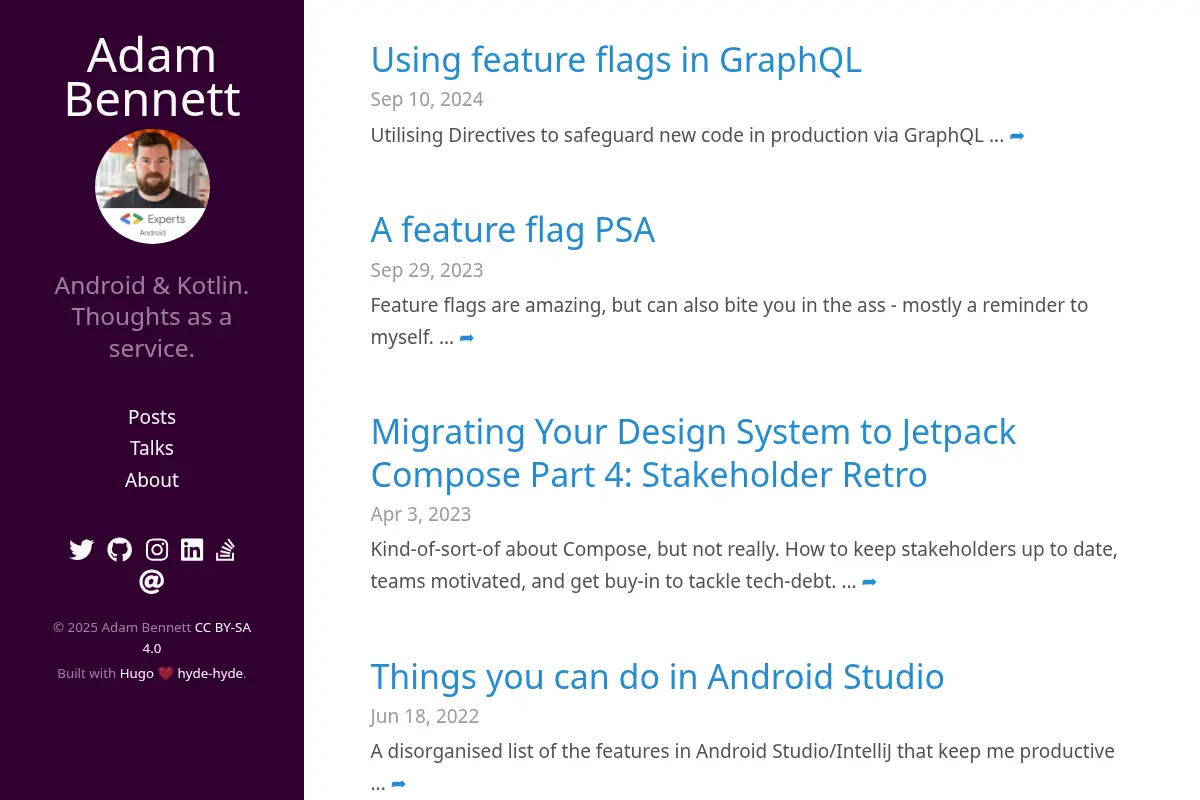Click the email at-sign icon
This screenshot has height=800, width=1200.
click(x=152, y=581)
